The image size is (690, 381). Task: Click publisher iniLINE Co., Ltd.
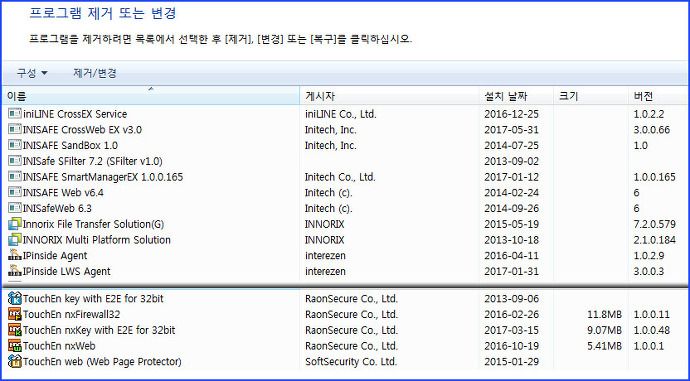(x=341, y=114)
